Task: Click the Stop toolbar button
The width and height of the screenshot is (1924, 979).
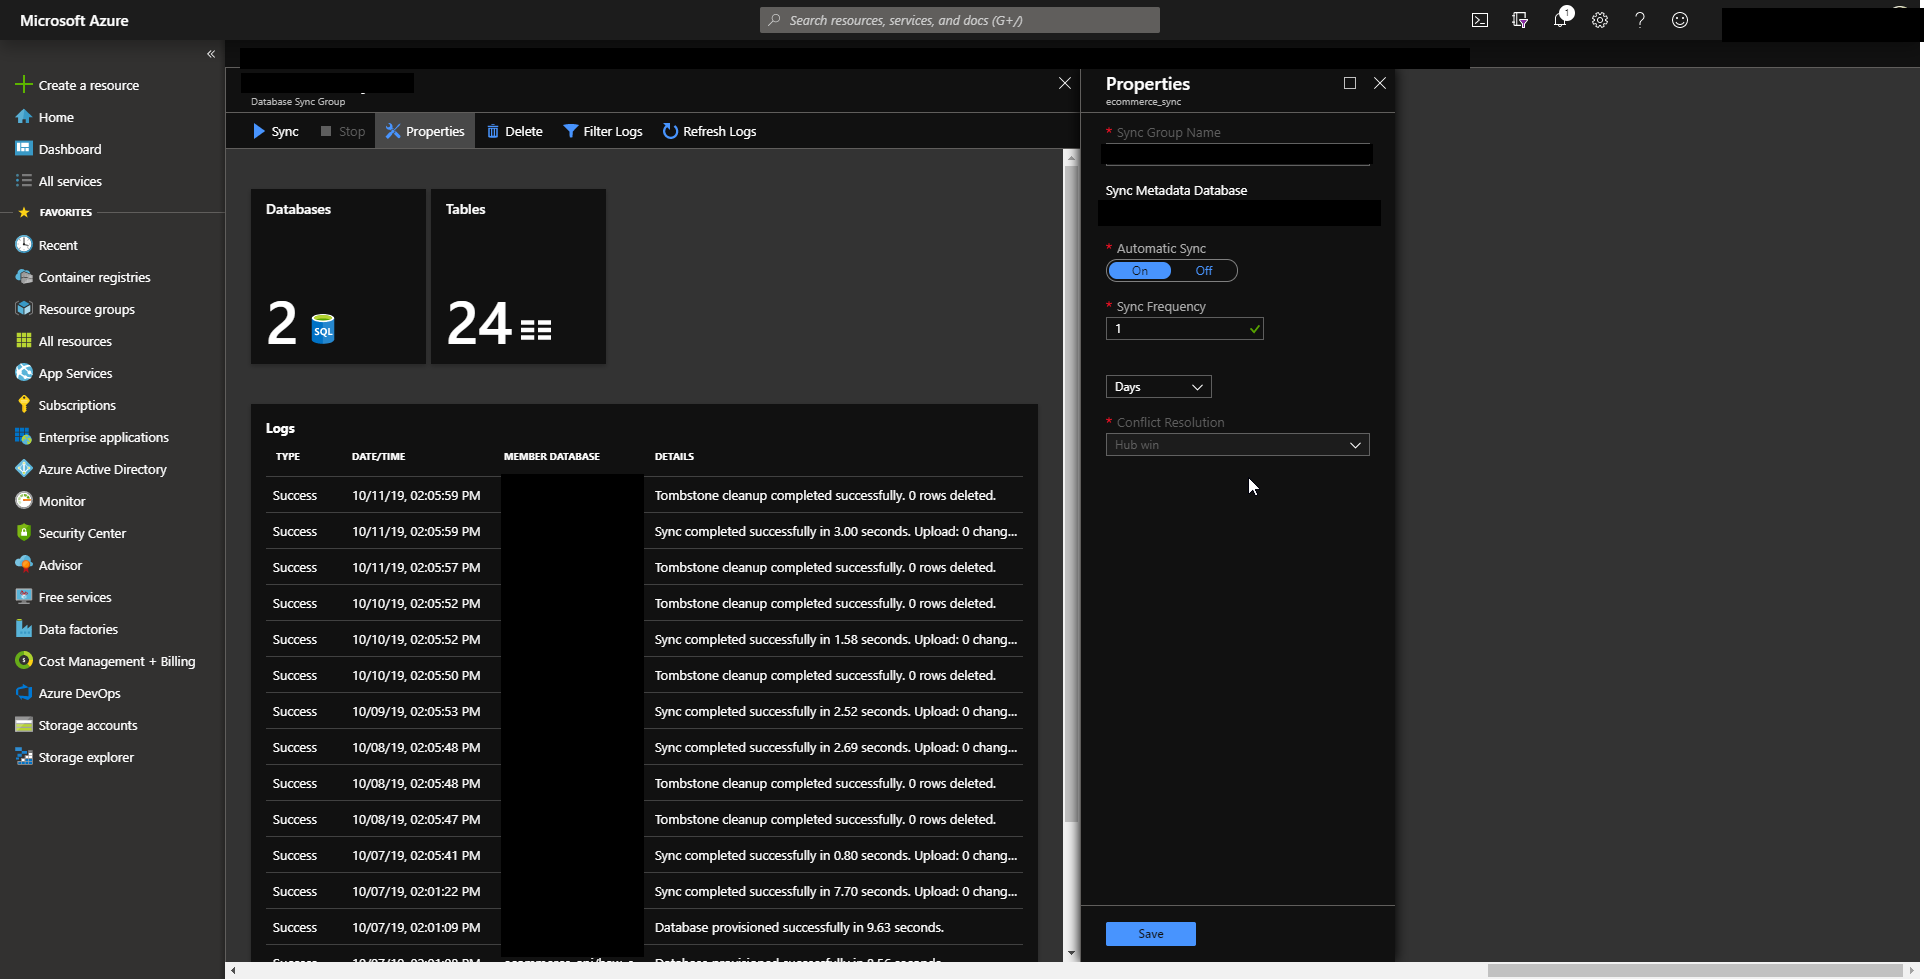Action: click(342, 131)
